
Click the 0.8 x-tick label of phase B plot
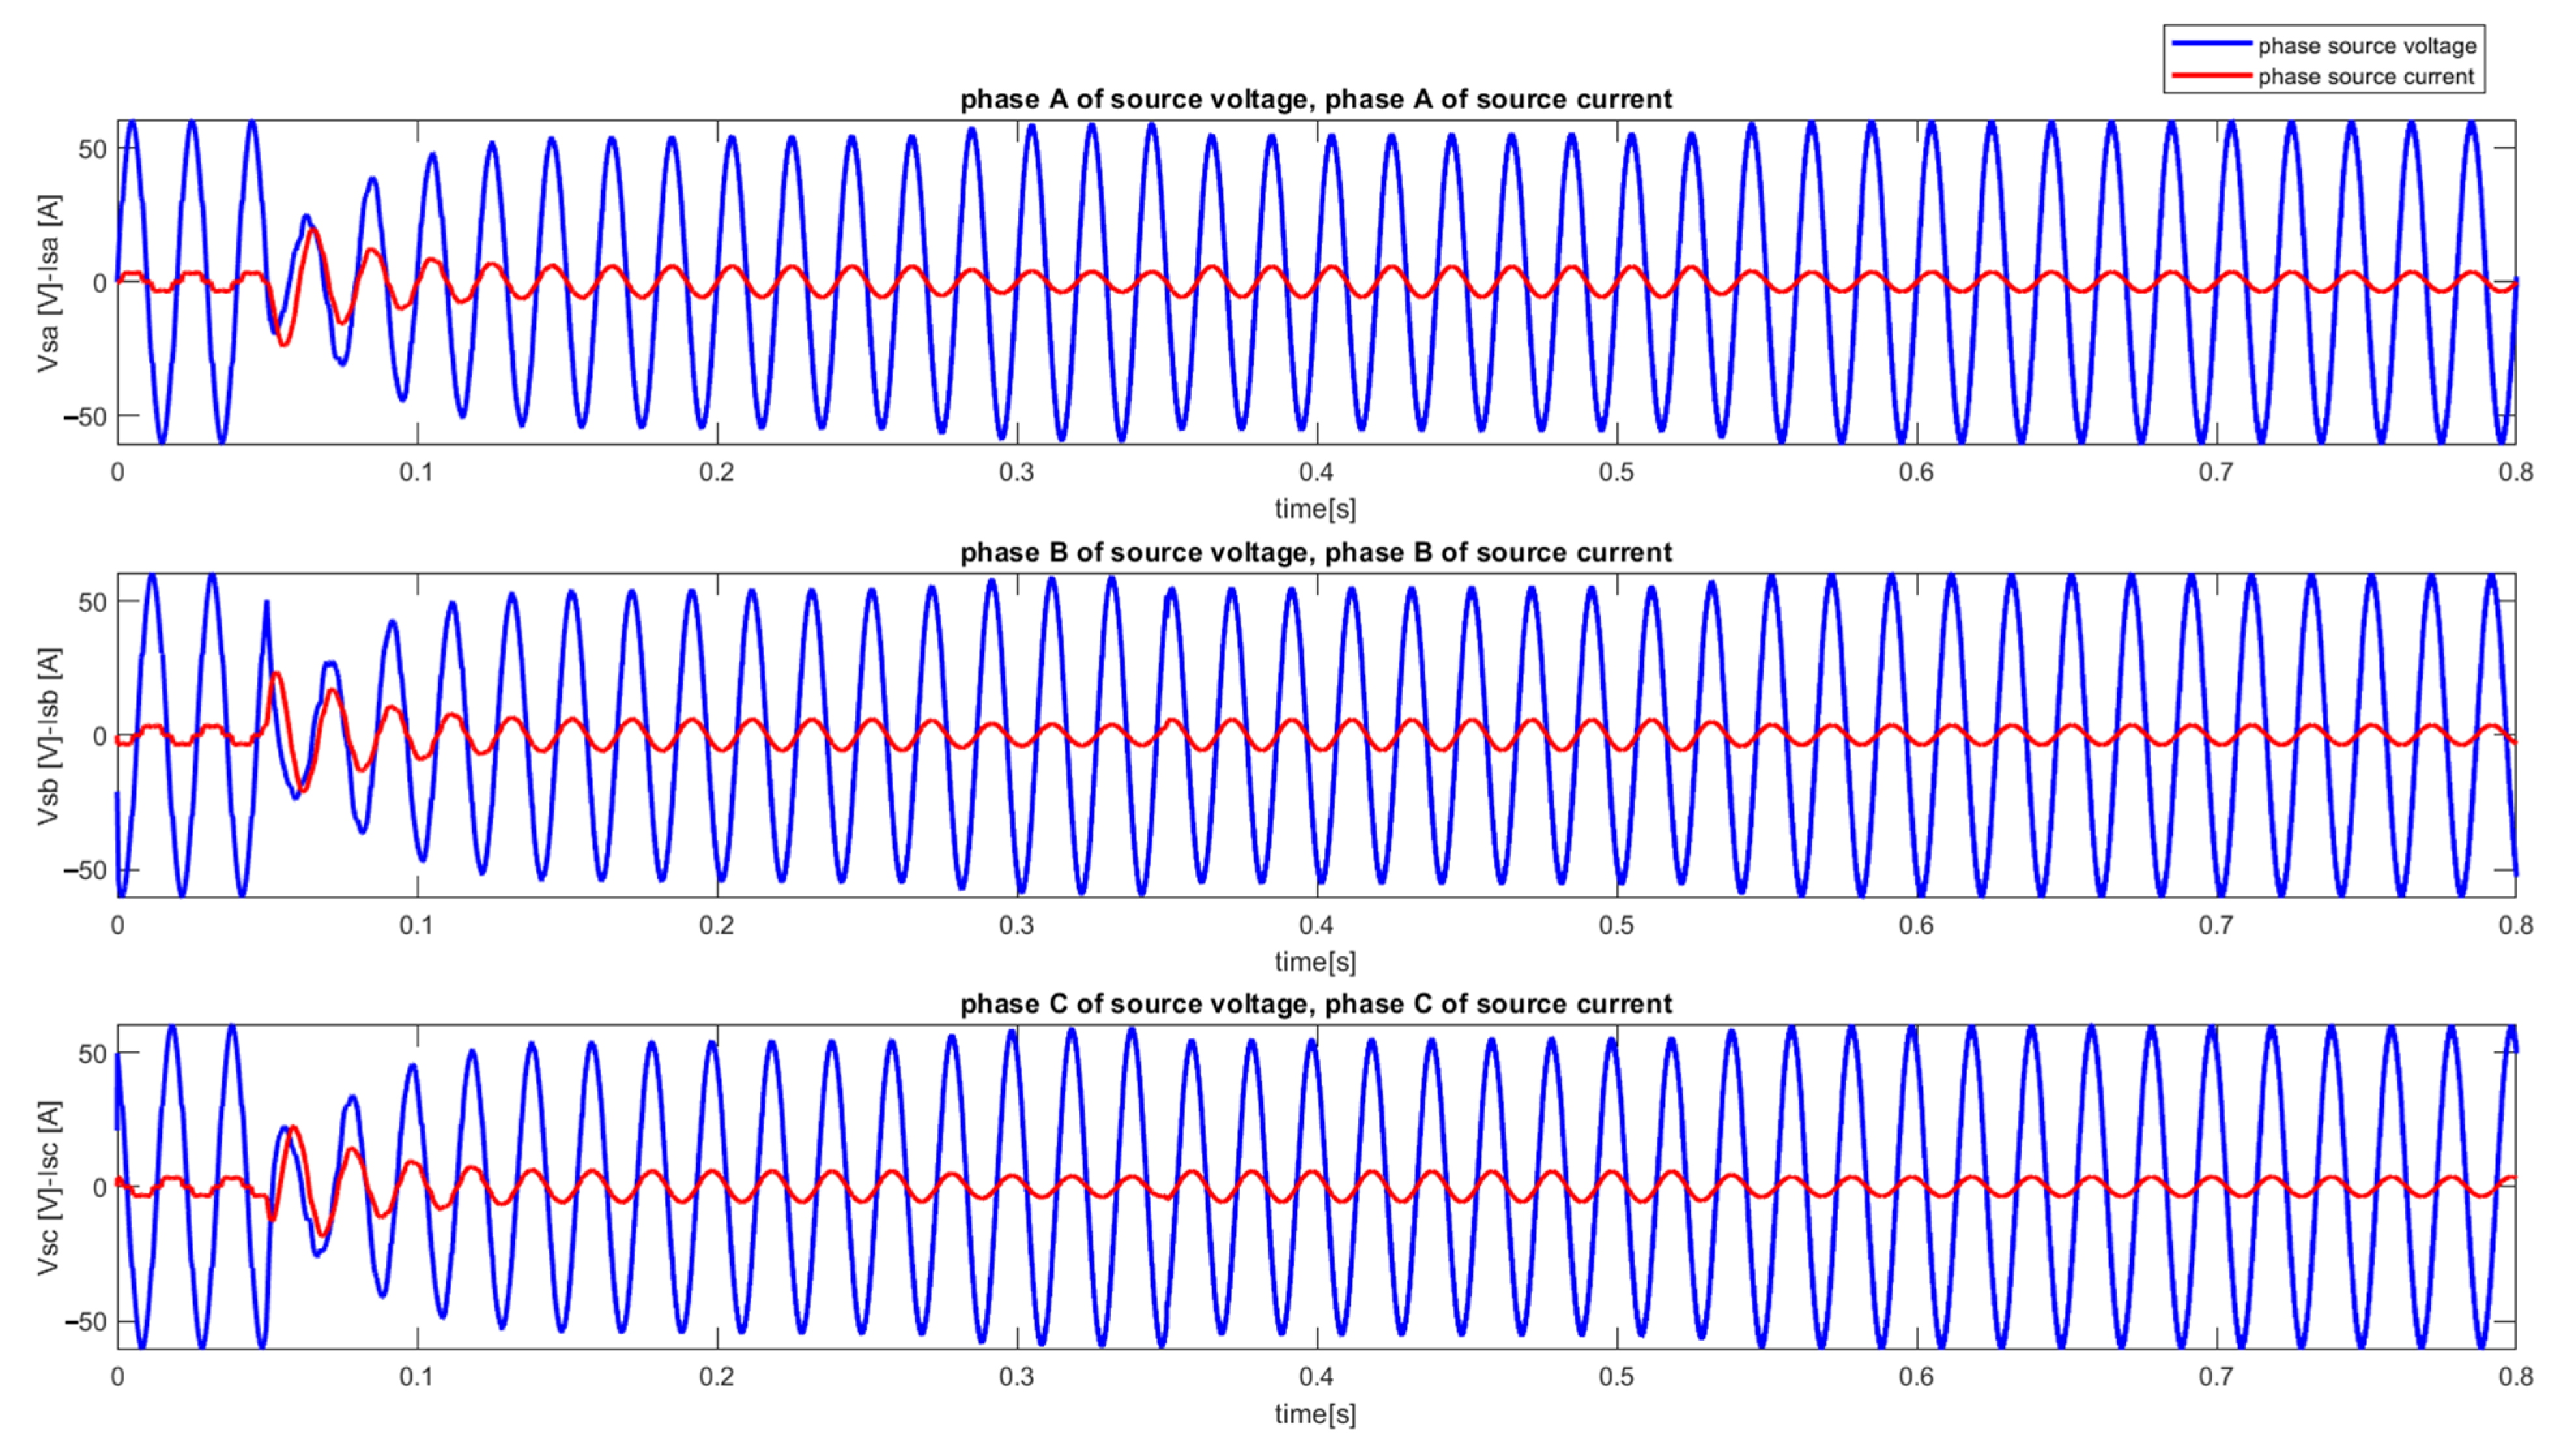click(x=2515, y=925)
